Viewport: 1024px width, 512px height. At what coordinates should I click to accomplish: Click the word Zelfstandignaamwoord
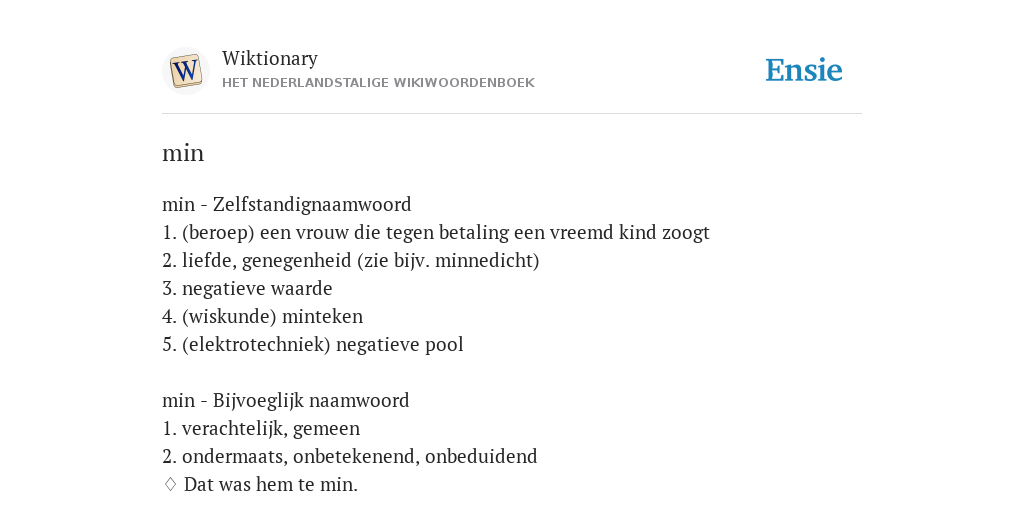[x=312, y=204]
